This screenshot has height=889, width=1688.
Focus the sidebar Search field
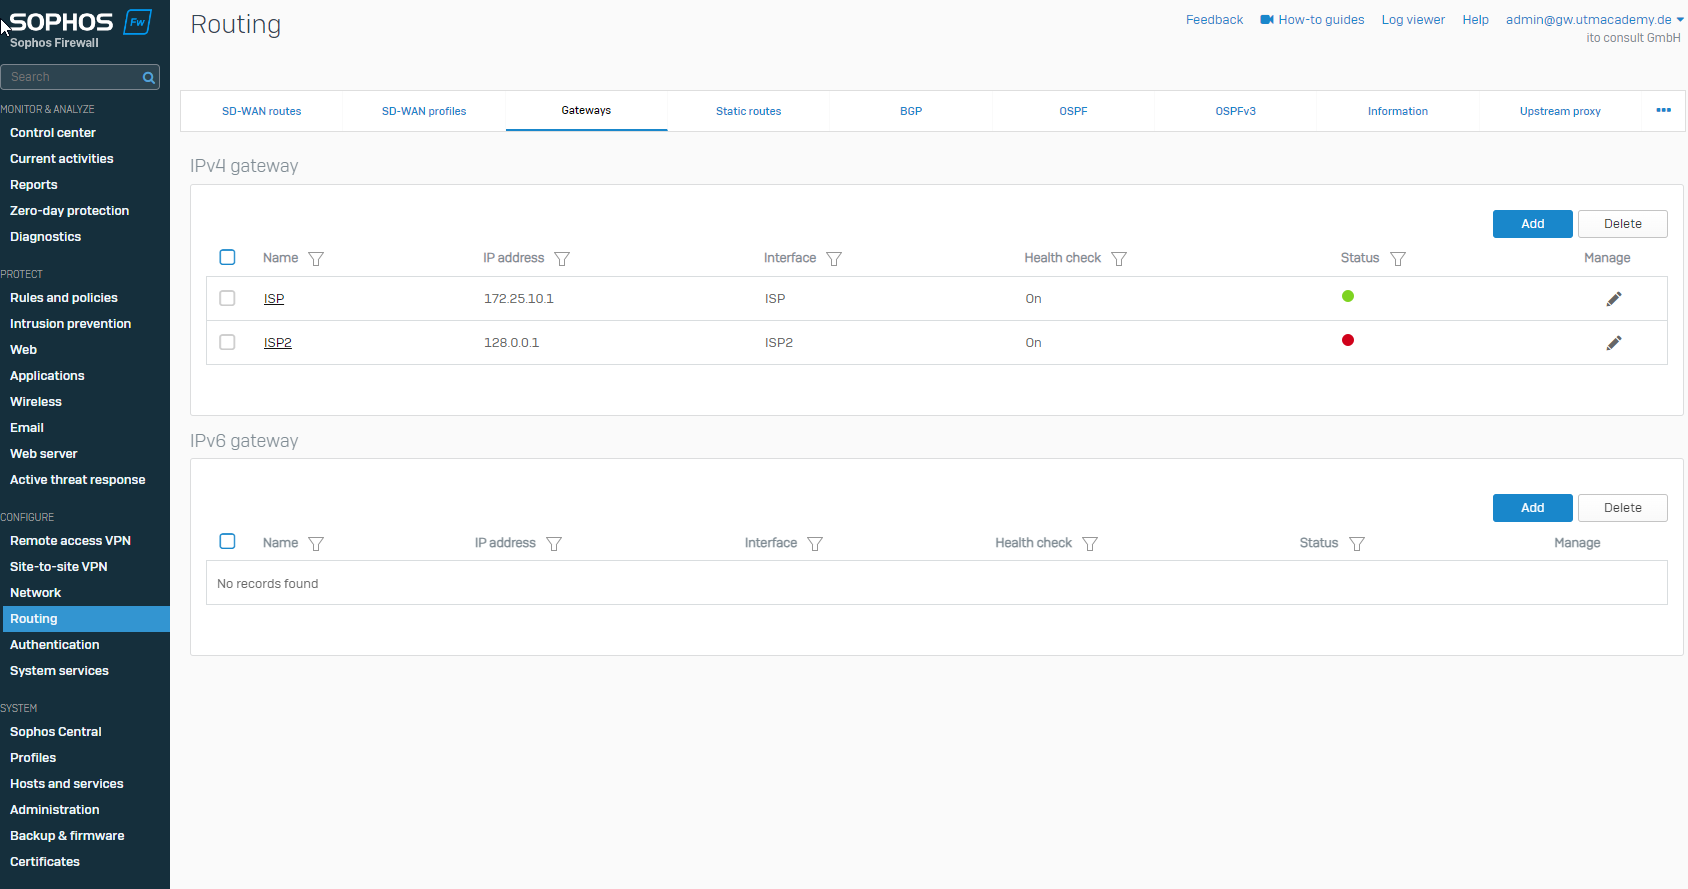[70, 77]
